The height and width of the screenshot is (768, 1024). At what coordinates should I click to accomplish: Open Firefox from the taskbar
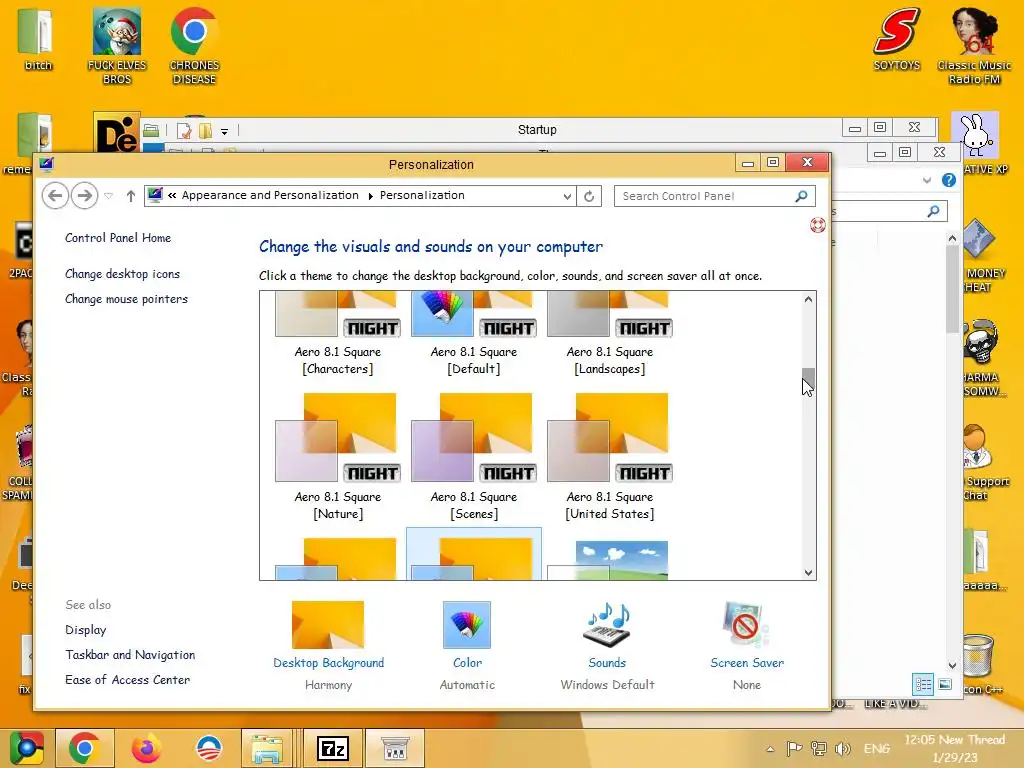point(146,748)
